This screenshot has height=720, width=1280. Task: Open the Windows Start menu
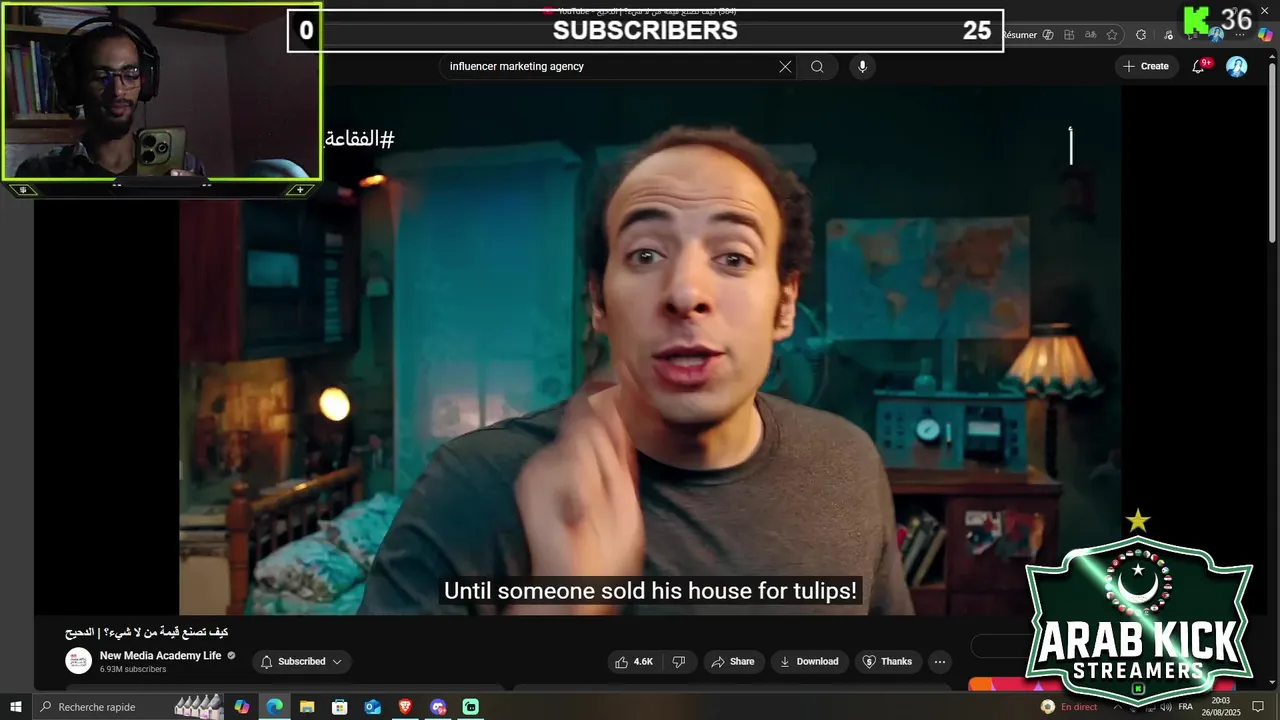(16, 707)
